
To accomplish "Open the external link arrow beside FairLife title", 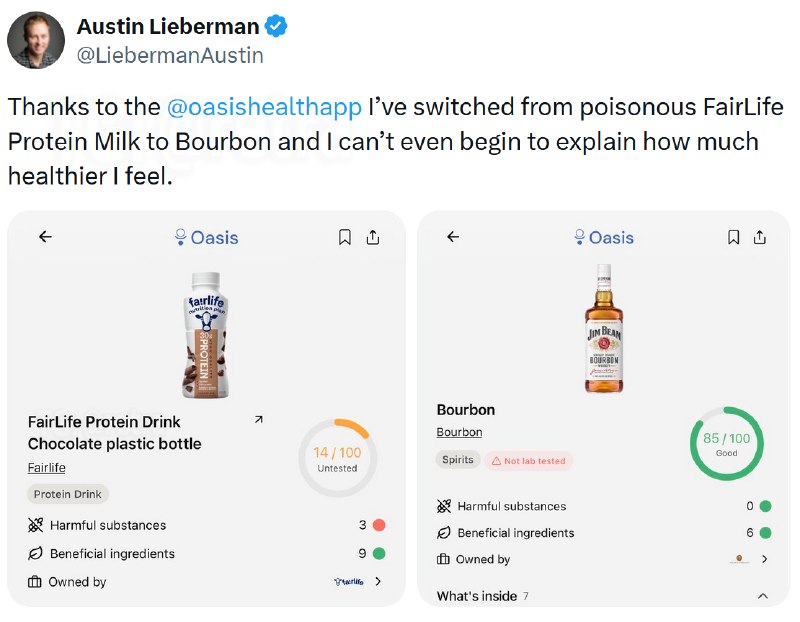I will (259, 419).
